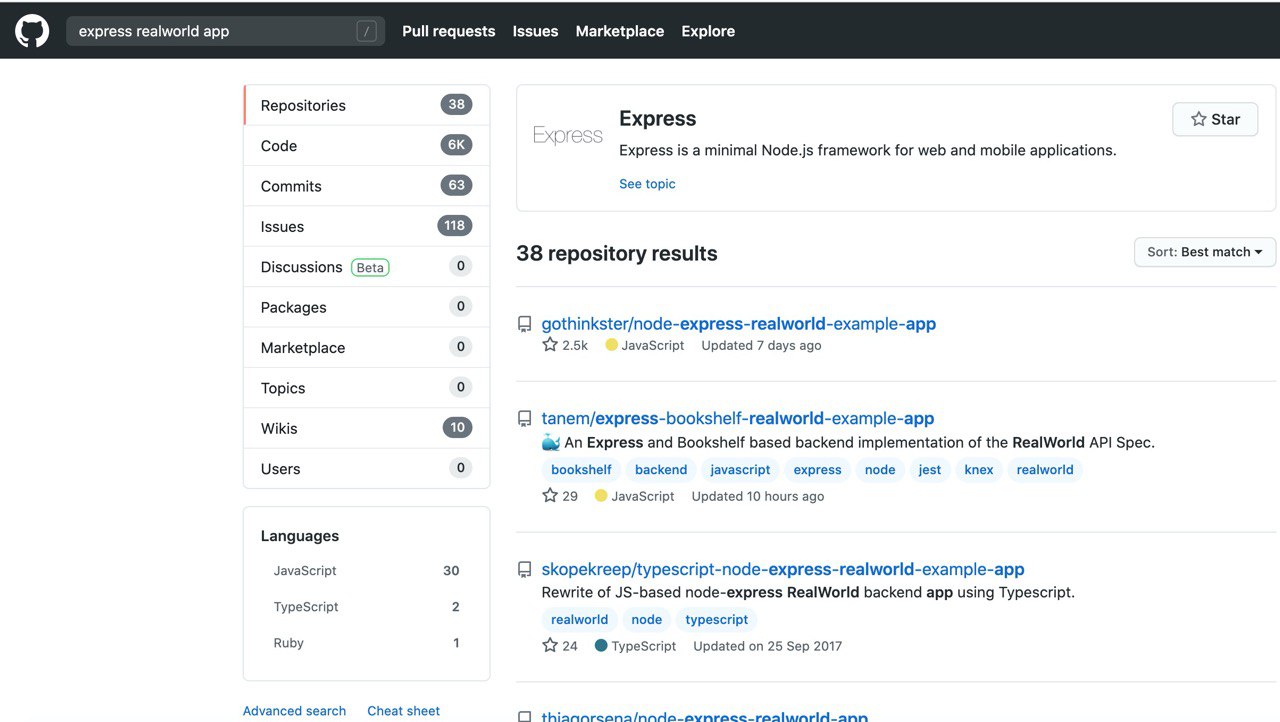Star the Express topic
The width and height of the screenshot is (1280, 722).
click(x=1215, y=119)
